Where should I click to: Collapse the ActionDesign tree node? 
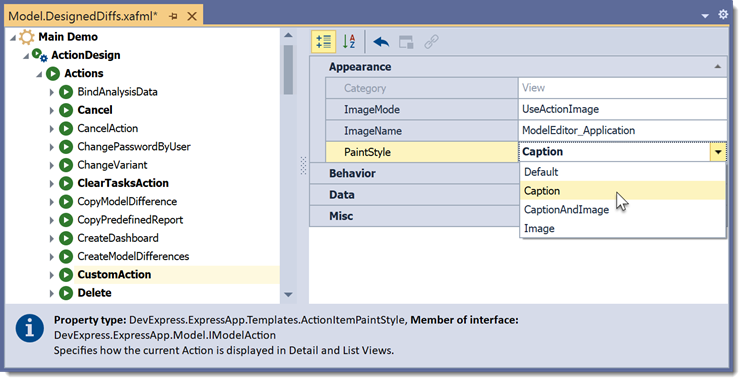26,56
